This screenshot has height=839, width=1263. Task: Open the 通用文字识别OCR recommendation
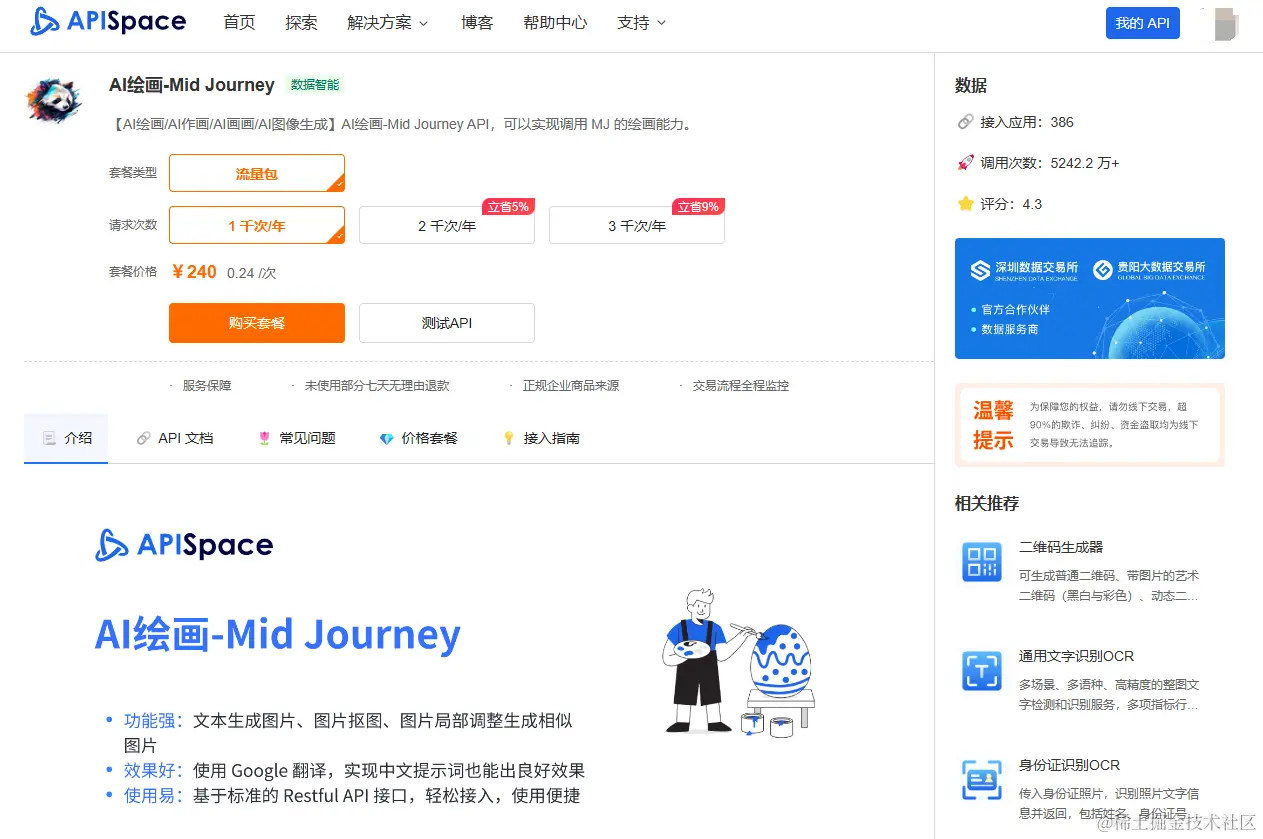click(x=1076, y=656)
